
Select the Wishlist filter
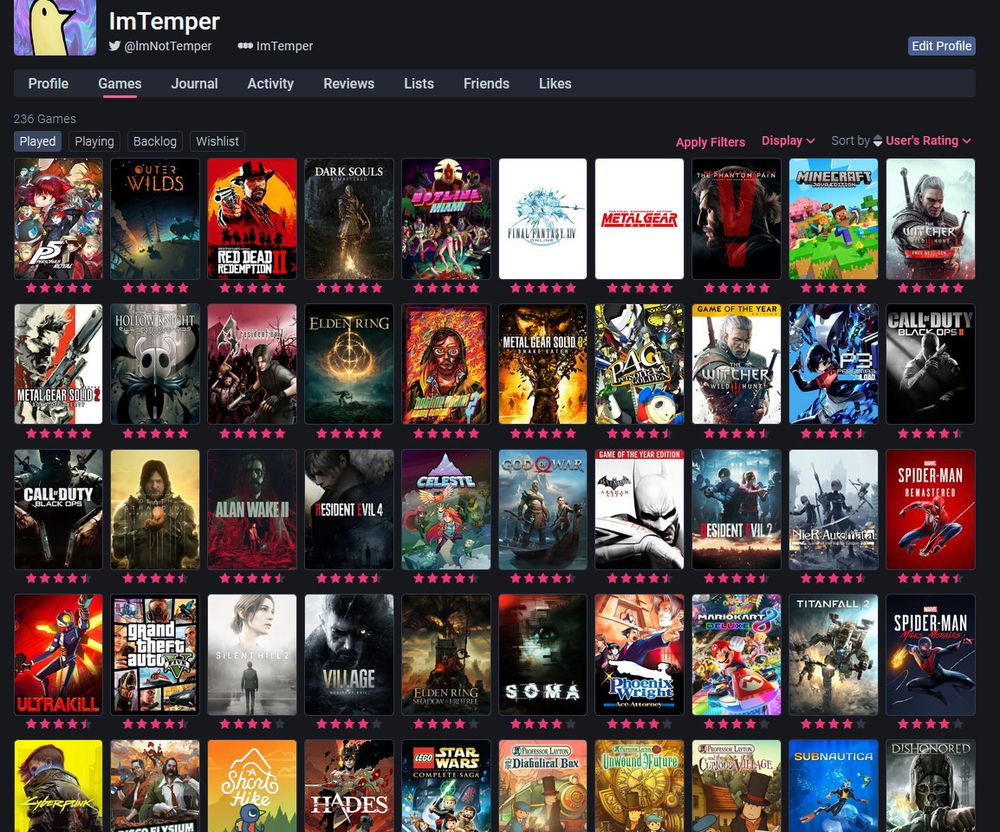pos(217,142)
